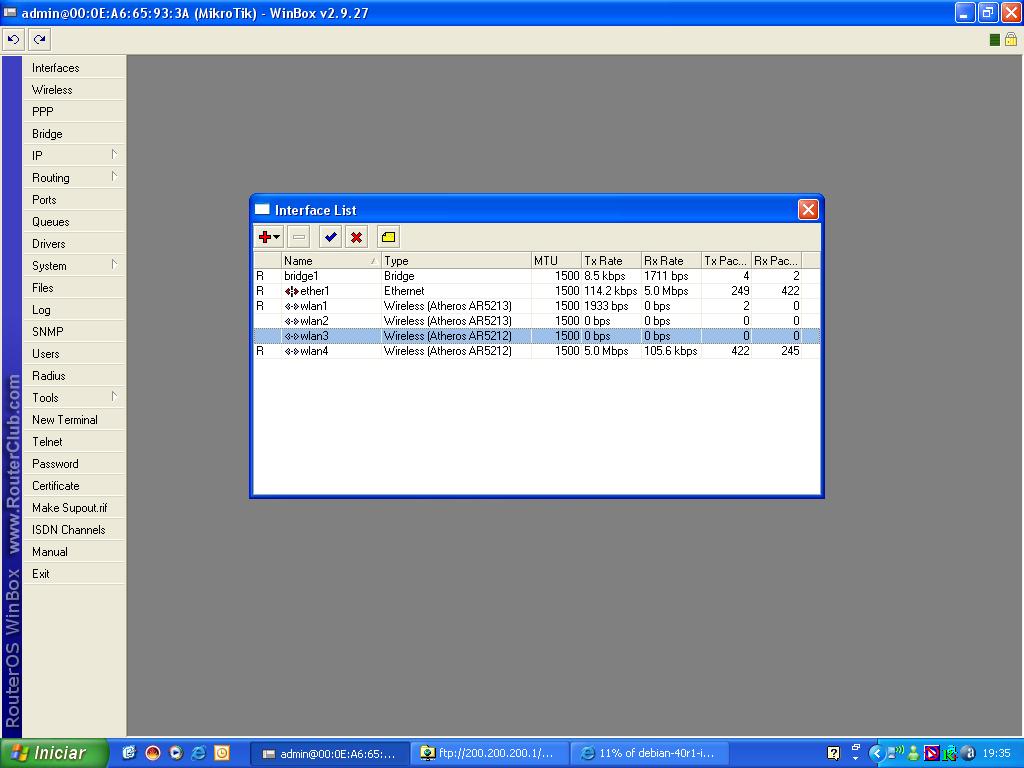The width and height of the screenshot is (1024, 768).
Task: Sort by the Rx Pac... column header
Action: tap(776, 261)
